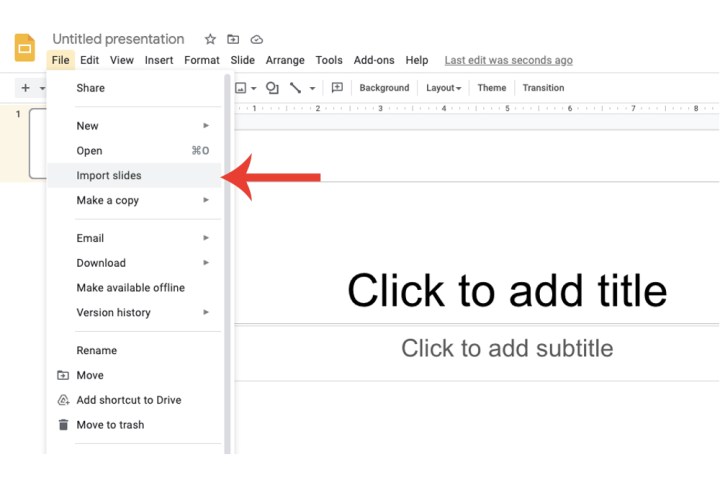The width and height of the screenshot is (720, 480).
Task: Open the 'Last edit was seconds ago' link
Action: click(x=508, y=61)
